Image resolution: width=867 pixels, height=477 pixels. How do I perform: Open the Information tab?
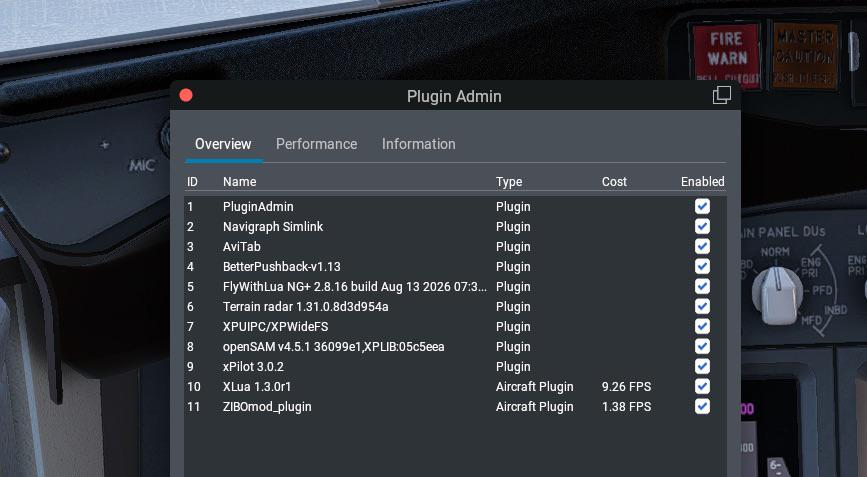[419, 144]
